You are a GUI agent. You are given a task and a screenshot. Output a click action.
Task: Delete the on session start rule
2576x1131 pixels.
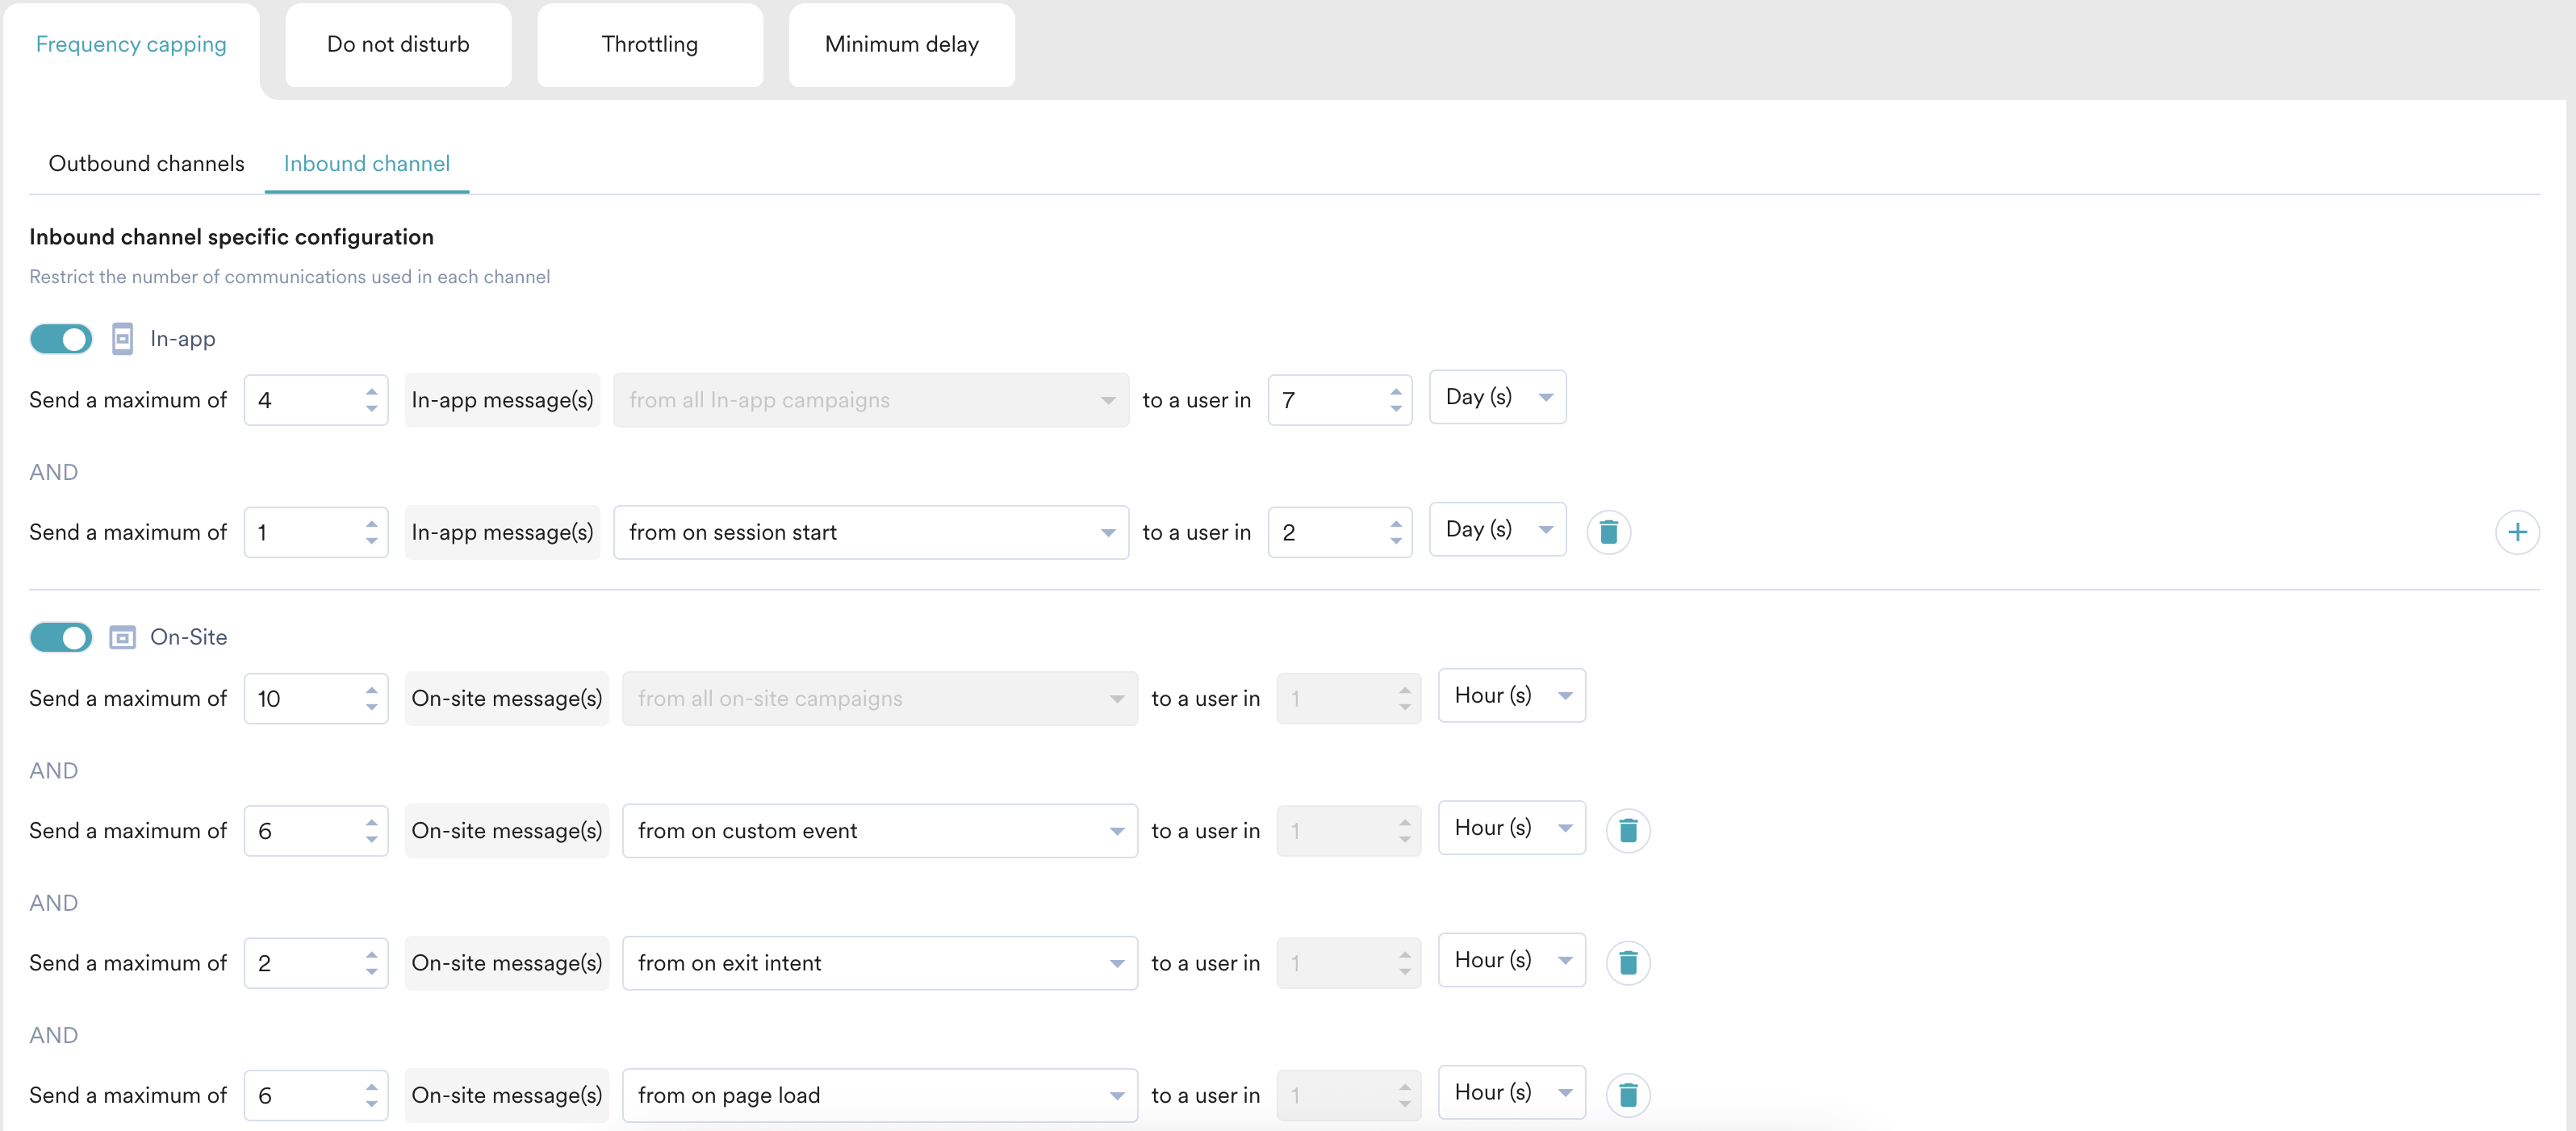pyautogui.click(x=1608, y=532)
